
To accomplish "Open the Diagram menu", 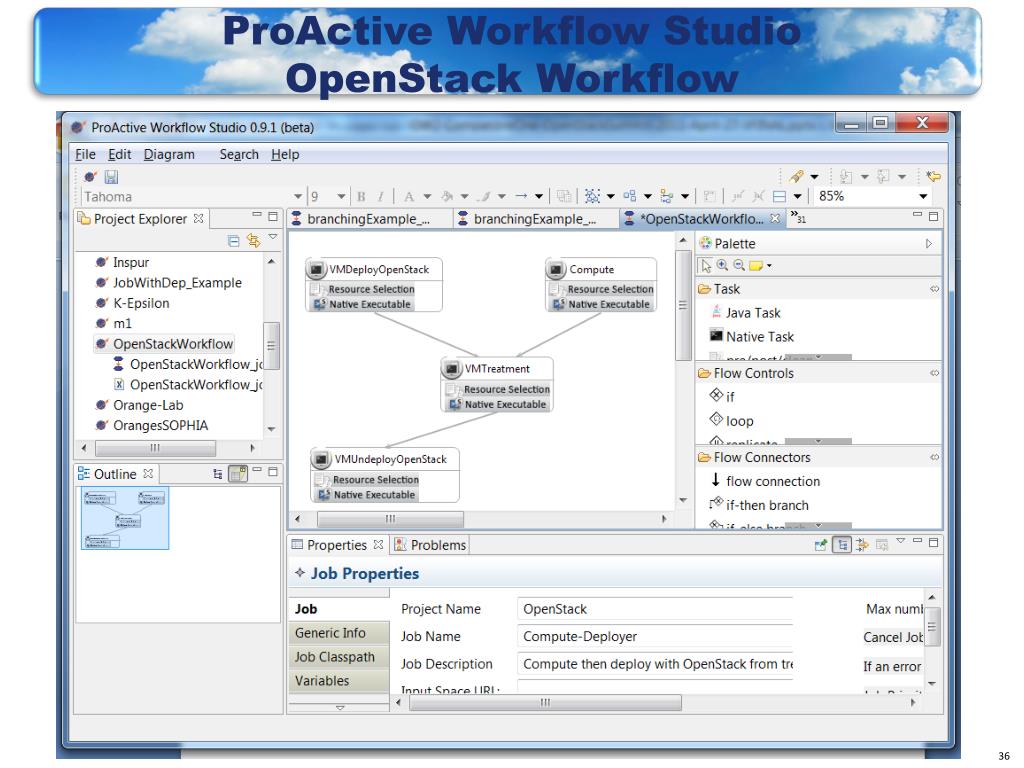I will [169, 155].
